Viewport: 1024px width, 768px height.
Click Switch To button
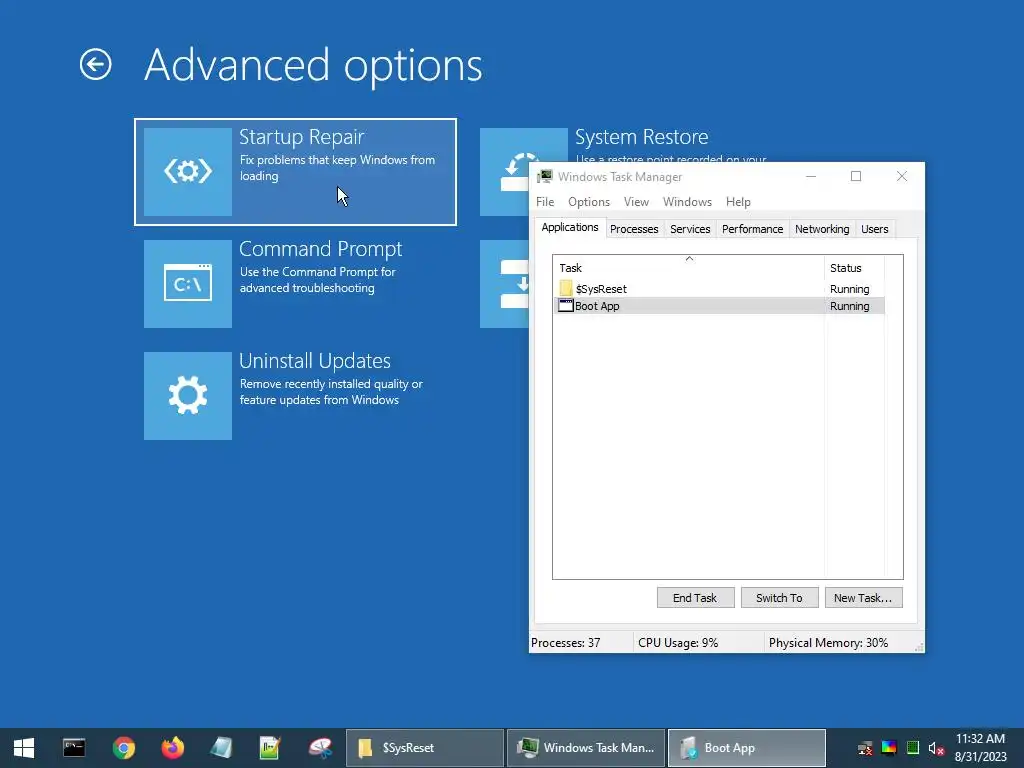point(779,598)
